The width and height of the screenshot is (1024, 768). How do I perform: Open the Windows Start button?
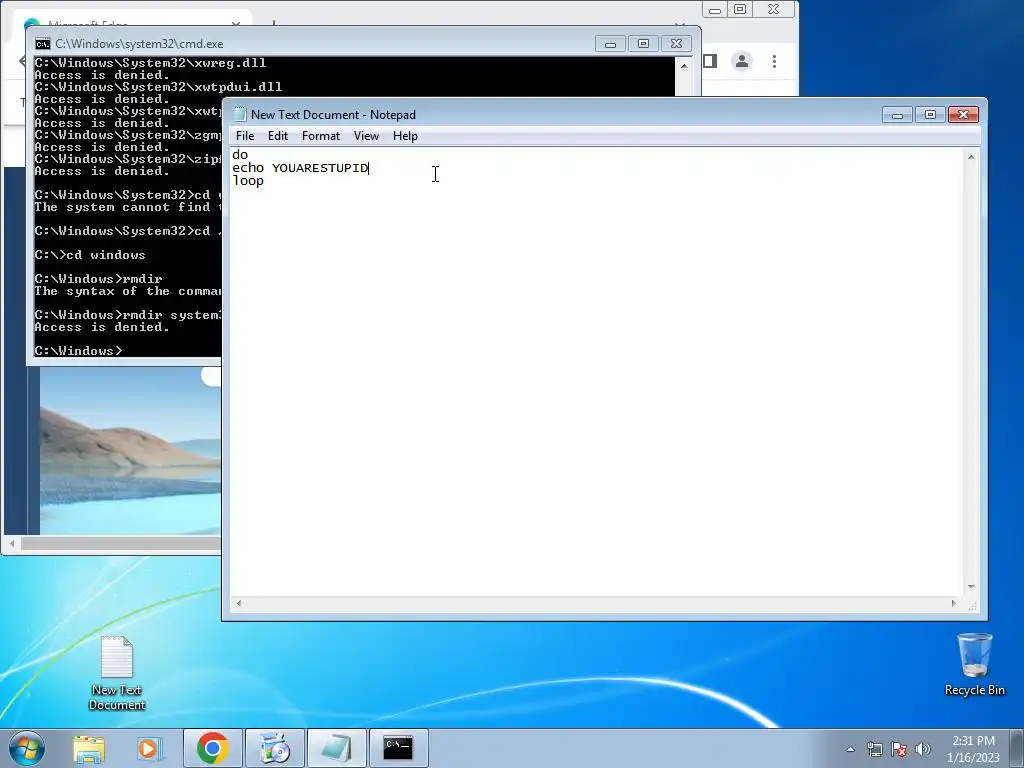tap(27, 748)
